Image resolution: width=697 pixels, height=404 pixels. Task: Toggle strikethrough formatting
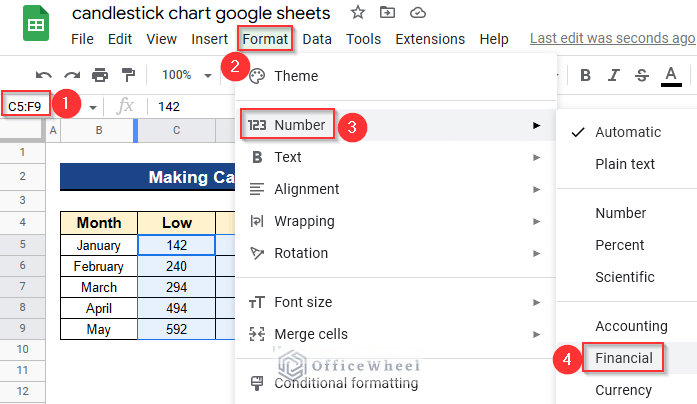coord(642,75)
